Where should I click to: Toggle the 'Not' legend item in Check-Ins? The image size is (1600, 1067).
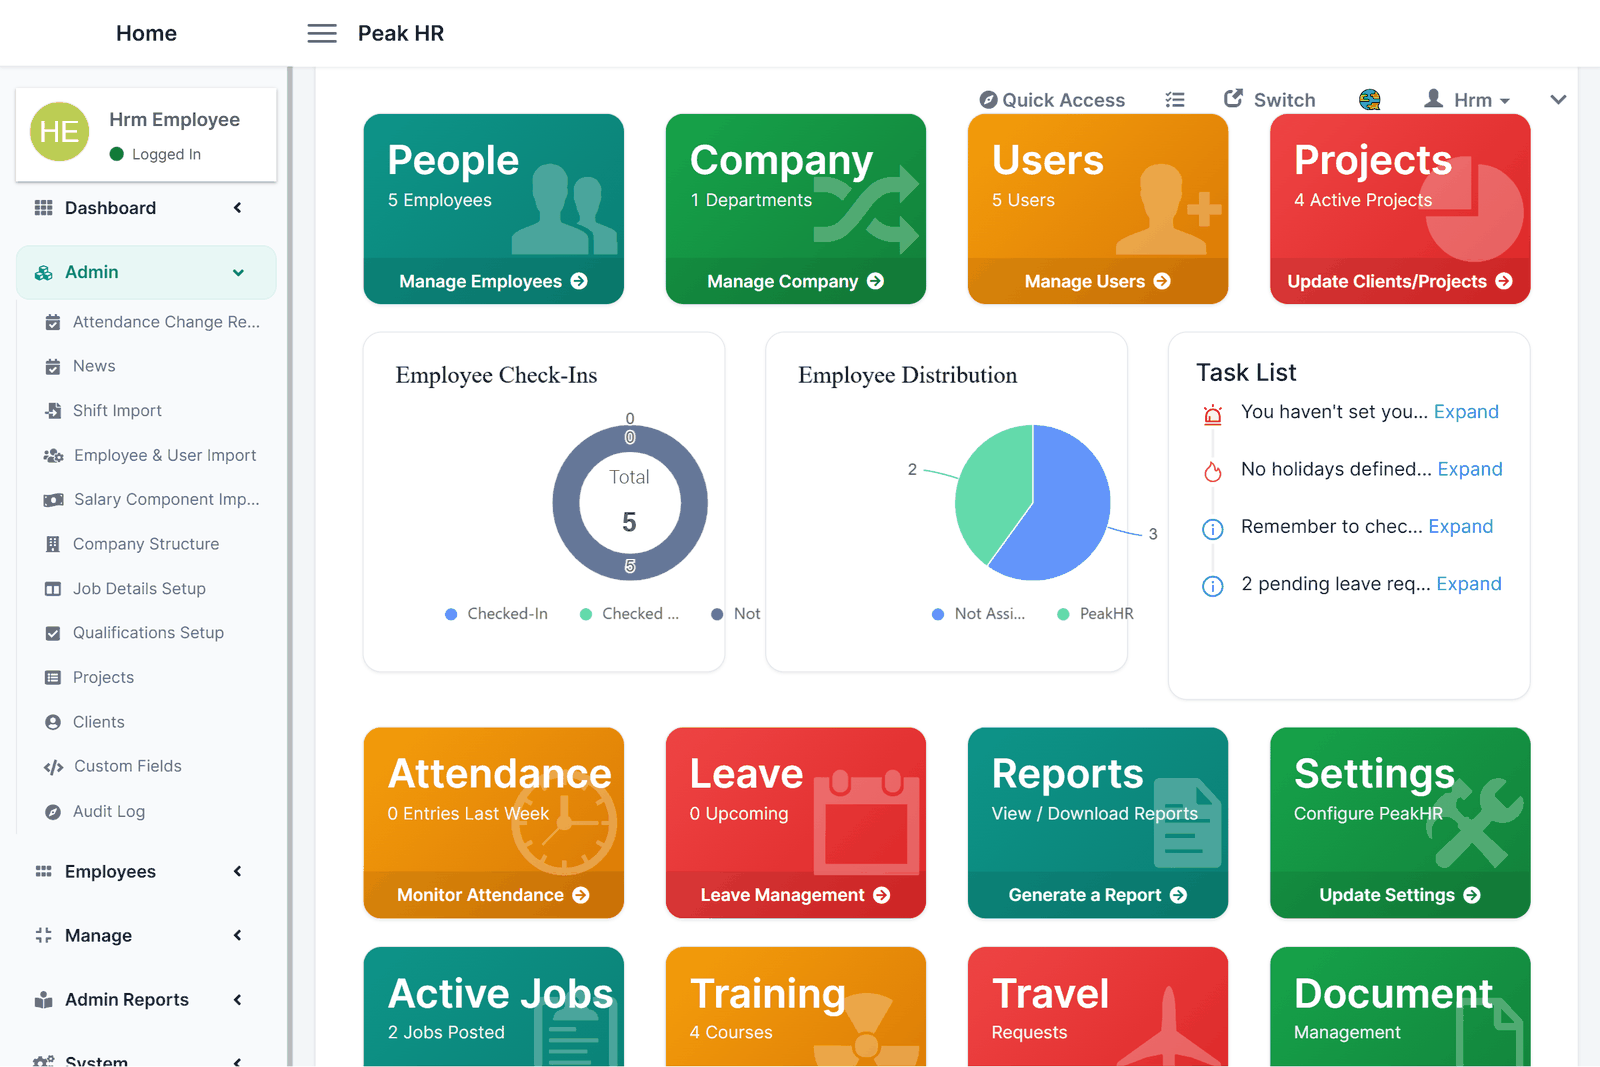(x=735, y=614)
